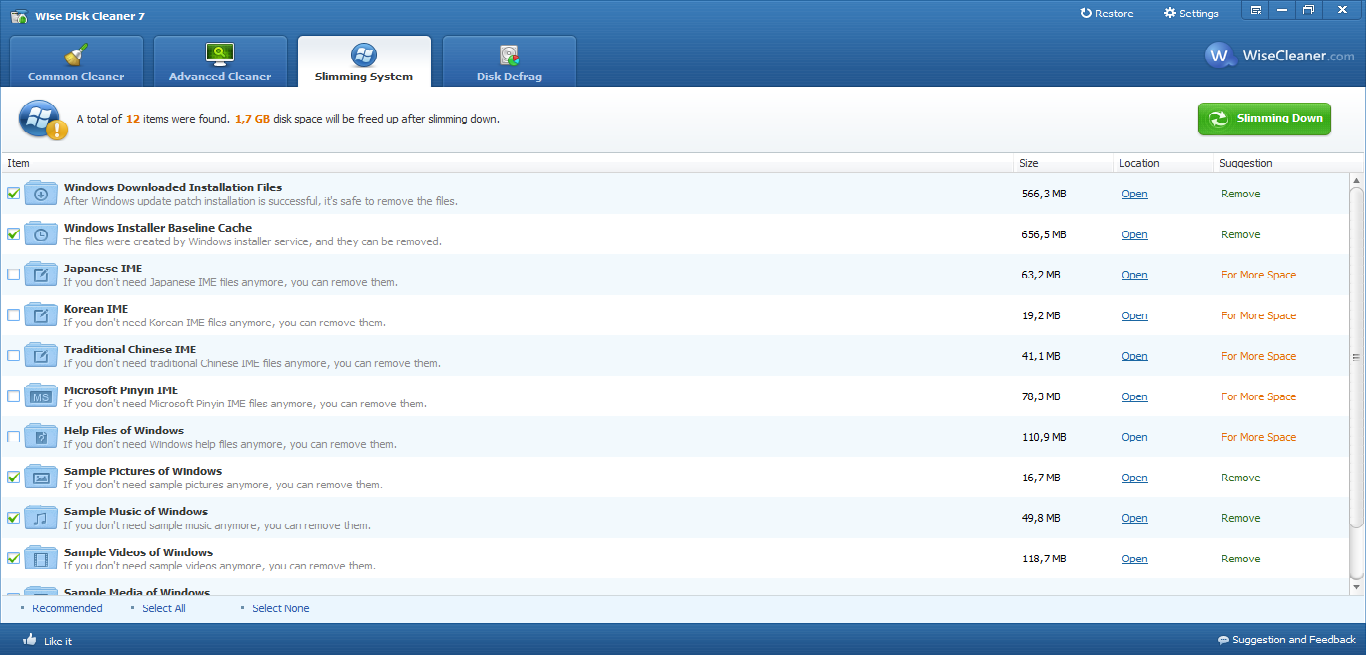Viewport: 1366px width, 655px height.
Task: Click the Traditional Chinese IME folder icon
Action: click(x=41, y=355)
